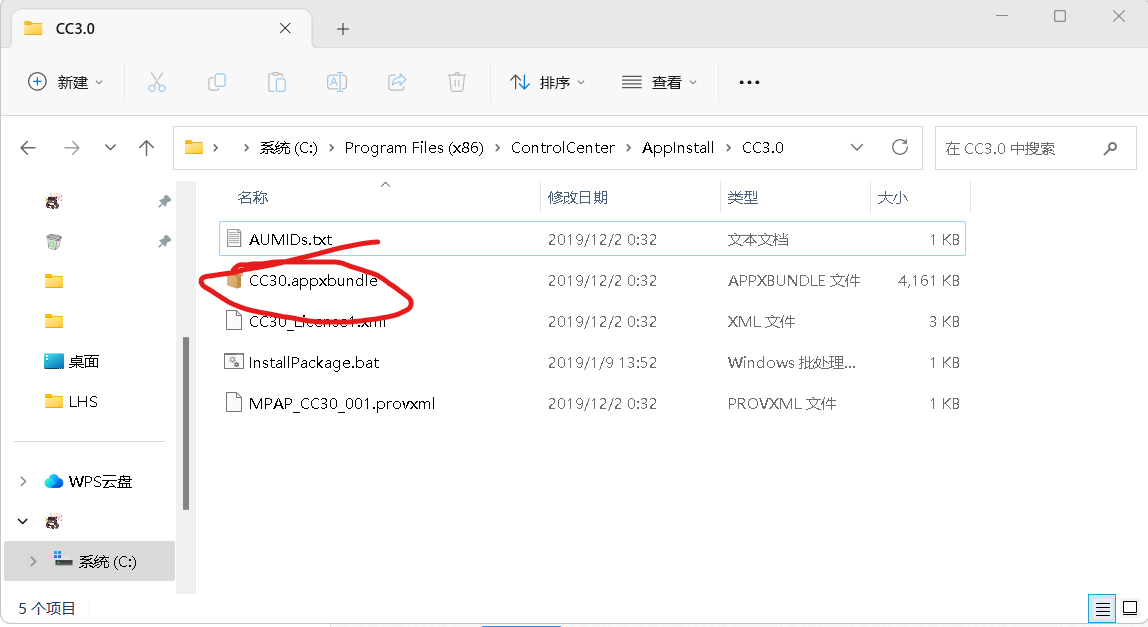Click the Cut scissors icon
Viewport: 1148px width, 627px height.
pos(157,82)
